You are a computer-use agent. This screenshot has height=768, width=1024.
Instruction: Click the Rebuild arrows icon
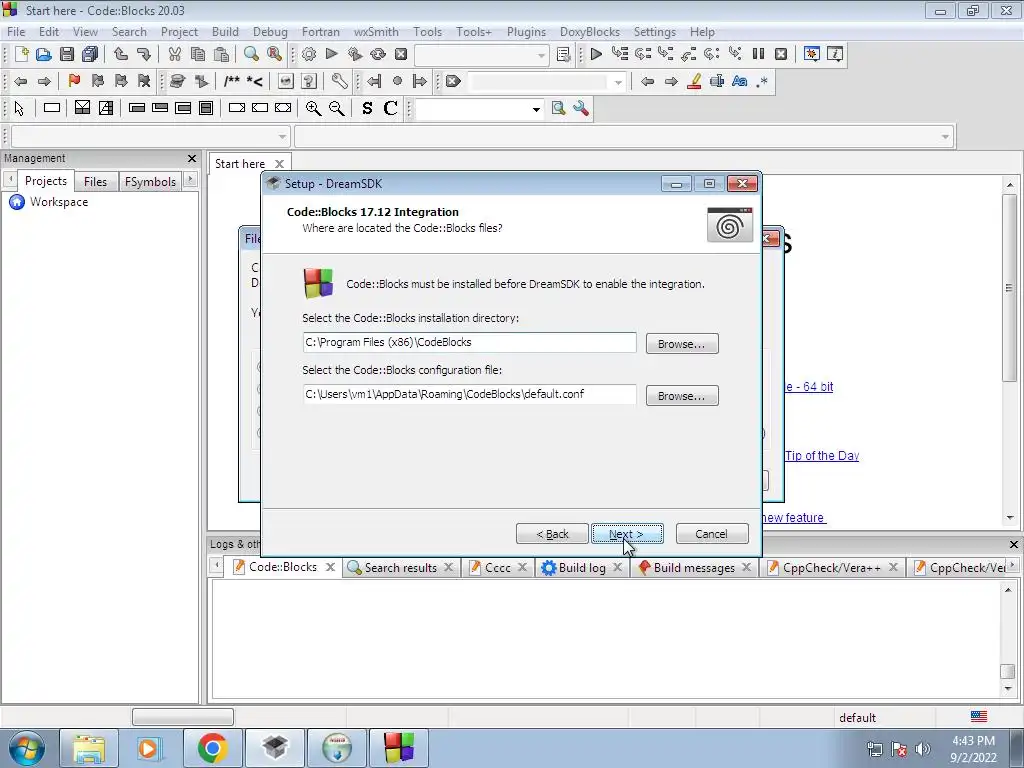point(377,54)
